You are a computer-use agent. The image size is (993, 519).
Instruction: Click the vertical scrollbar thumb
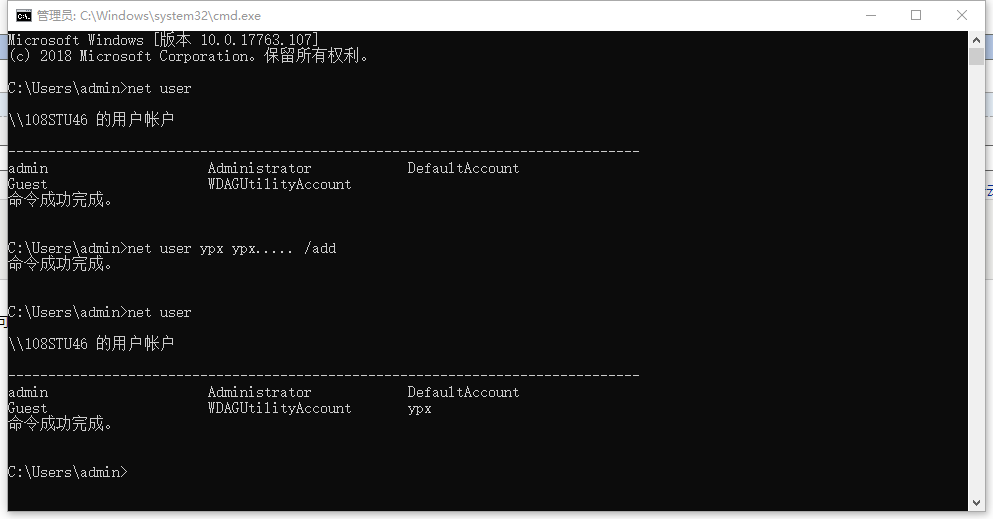click(976, 56)
